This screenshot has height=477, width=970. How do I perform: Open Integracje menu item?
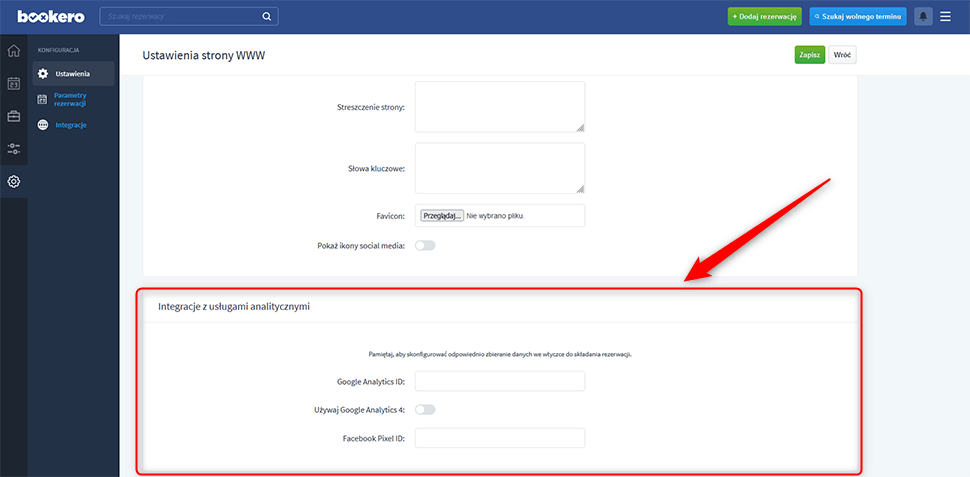point(70,125)
